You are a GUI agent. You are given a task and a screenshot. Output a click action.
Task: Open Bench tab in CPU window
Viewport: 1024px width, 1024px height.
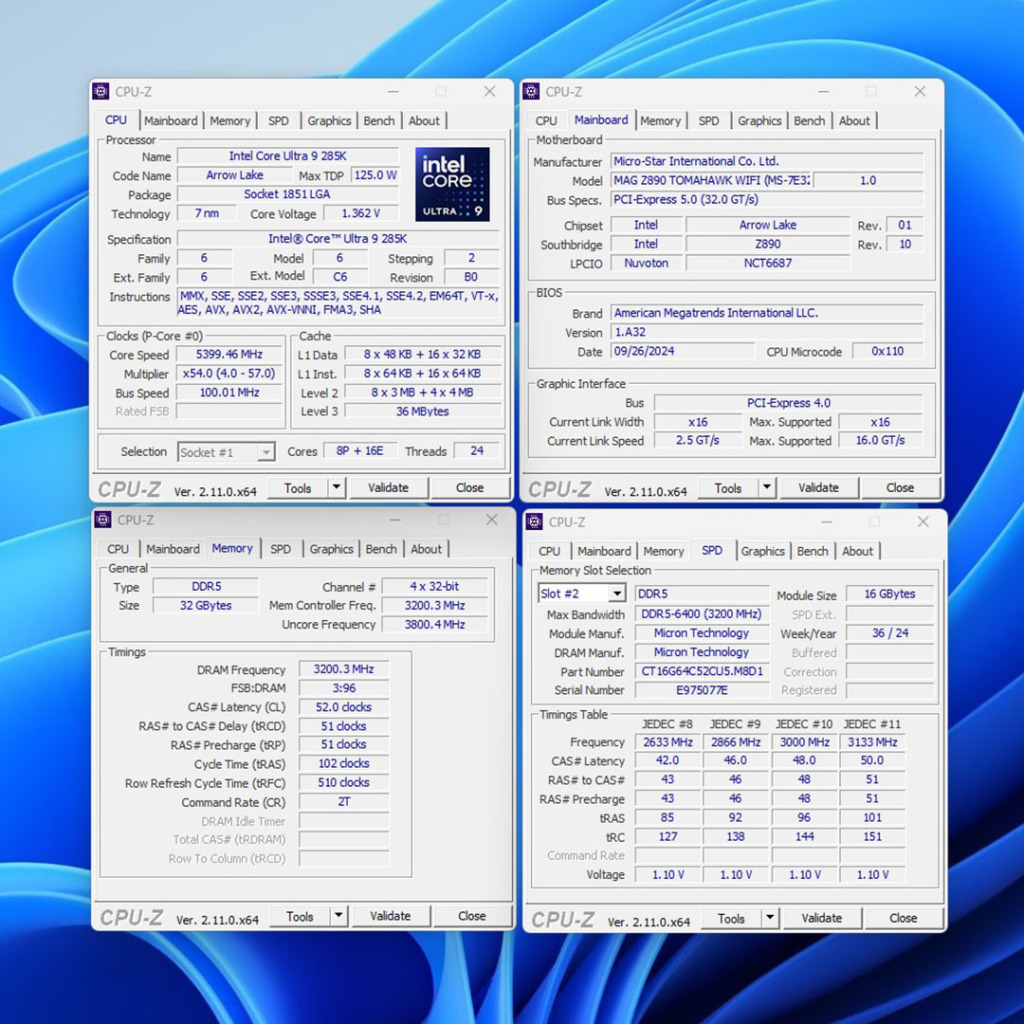[x=379, y=121]
